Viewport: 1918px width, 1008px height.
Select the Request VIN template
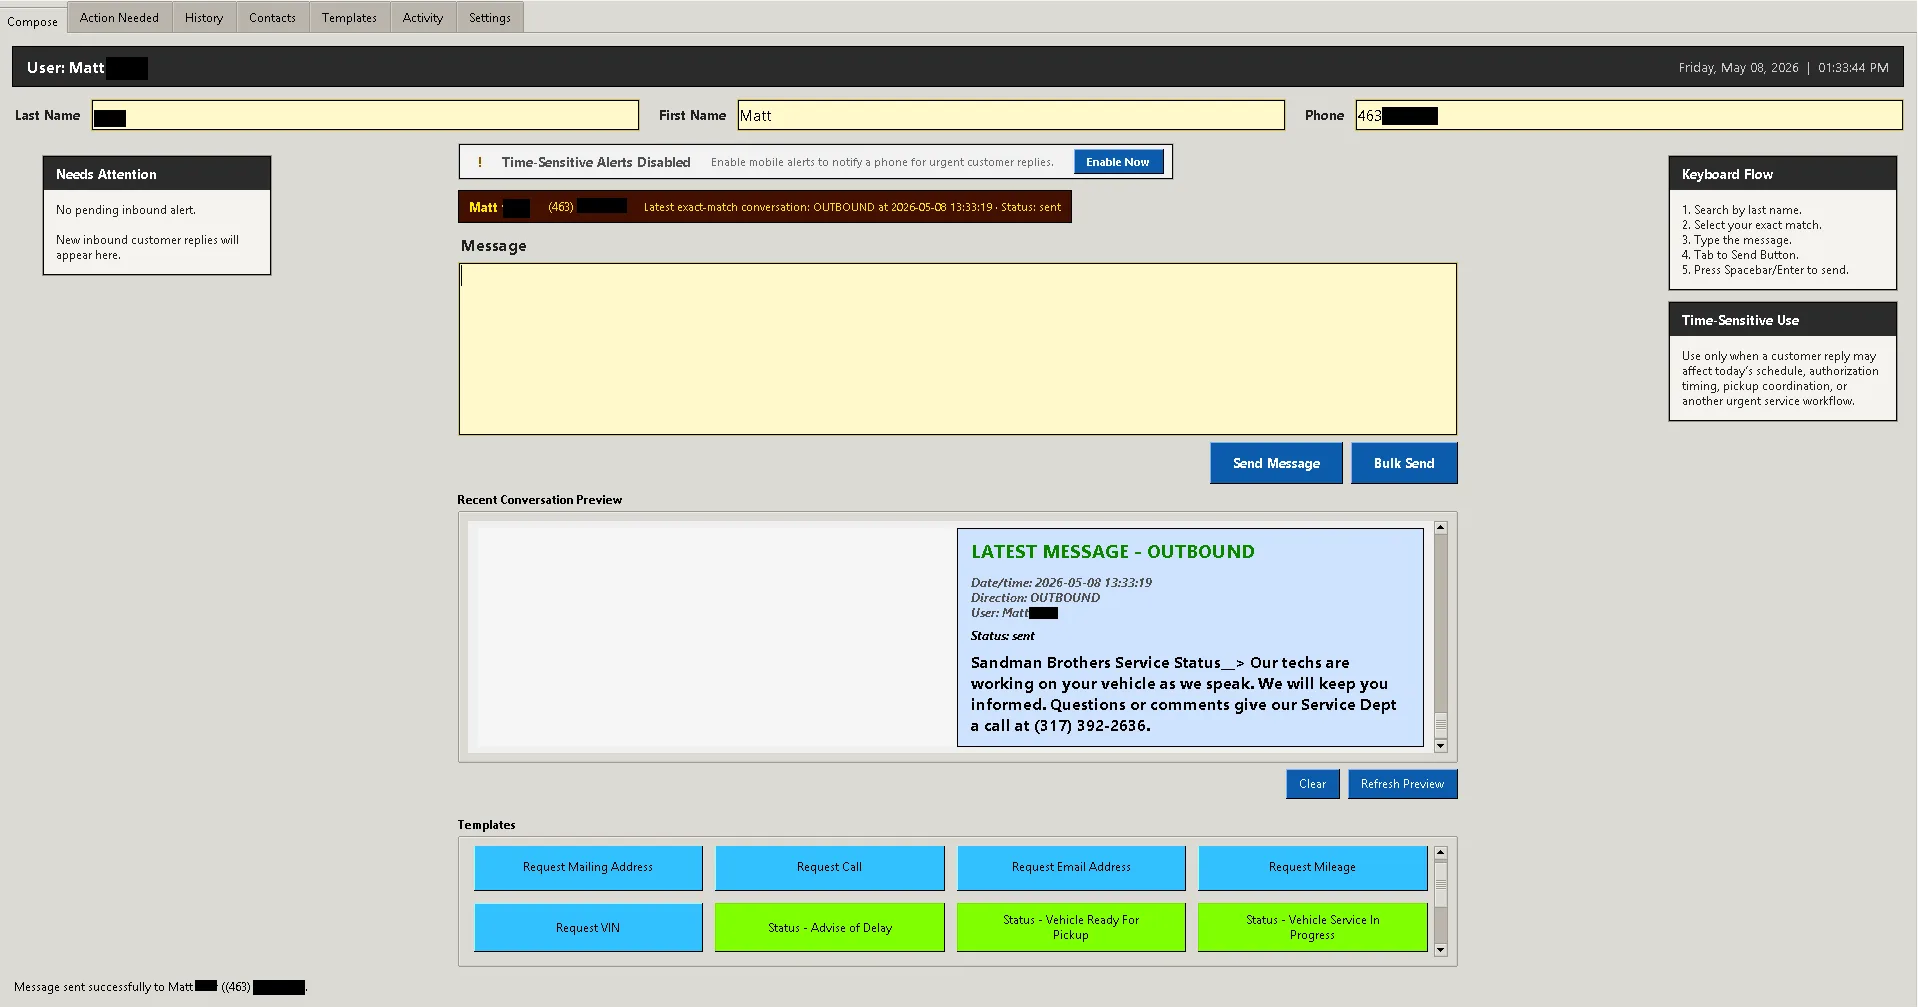coord(588,928)
